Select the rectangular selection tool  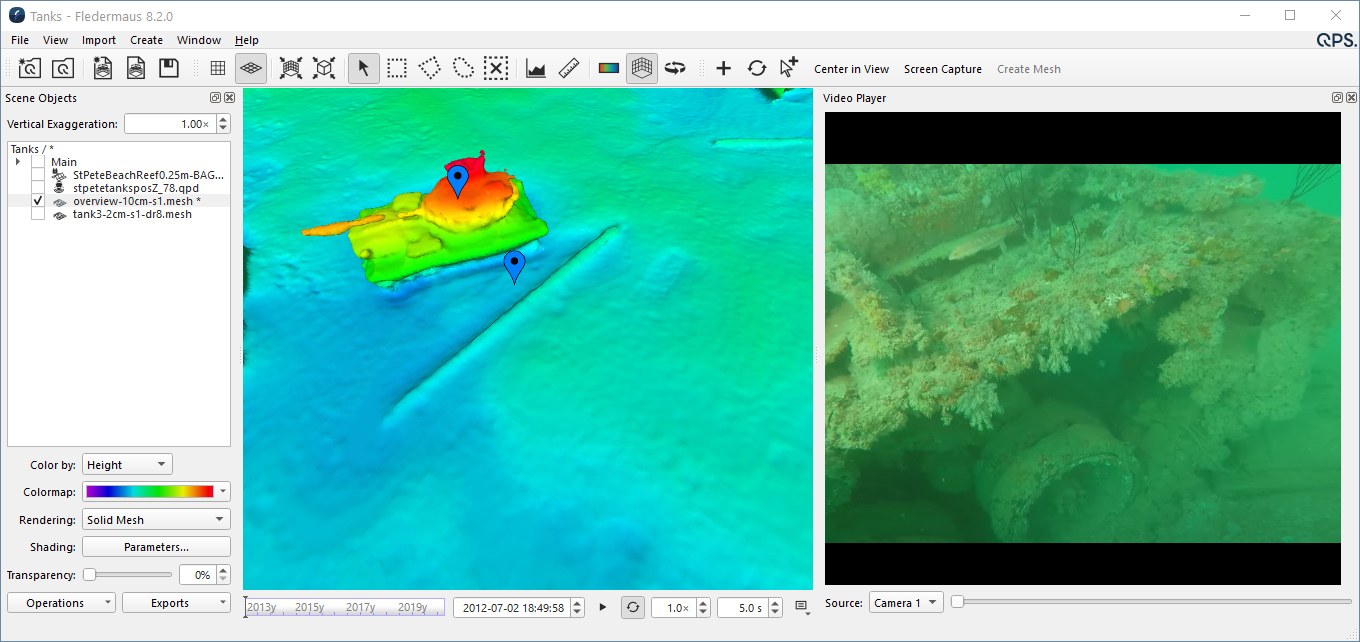[397, 69]
